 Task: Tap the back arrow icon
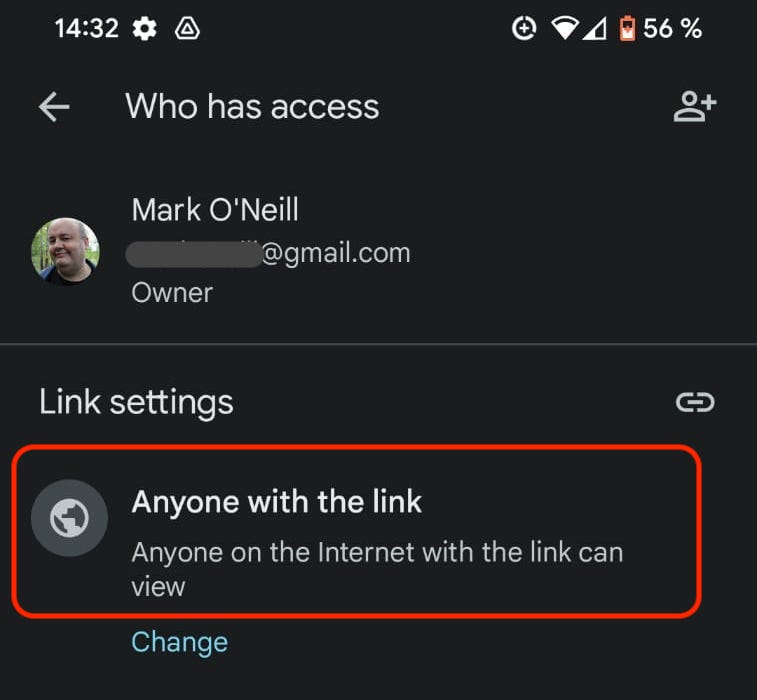(54, 107)
